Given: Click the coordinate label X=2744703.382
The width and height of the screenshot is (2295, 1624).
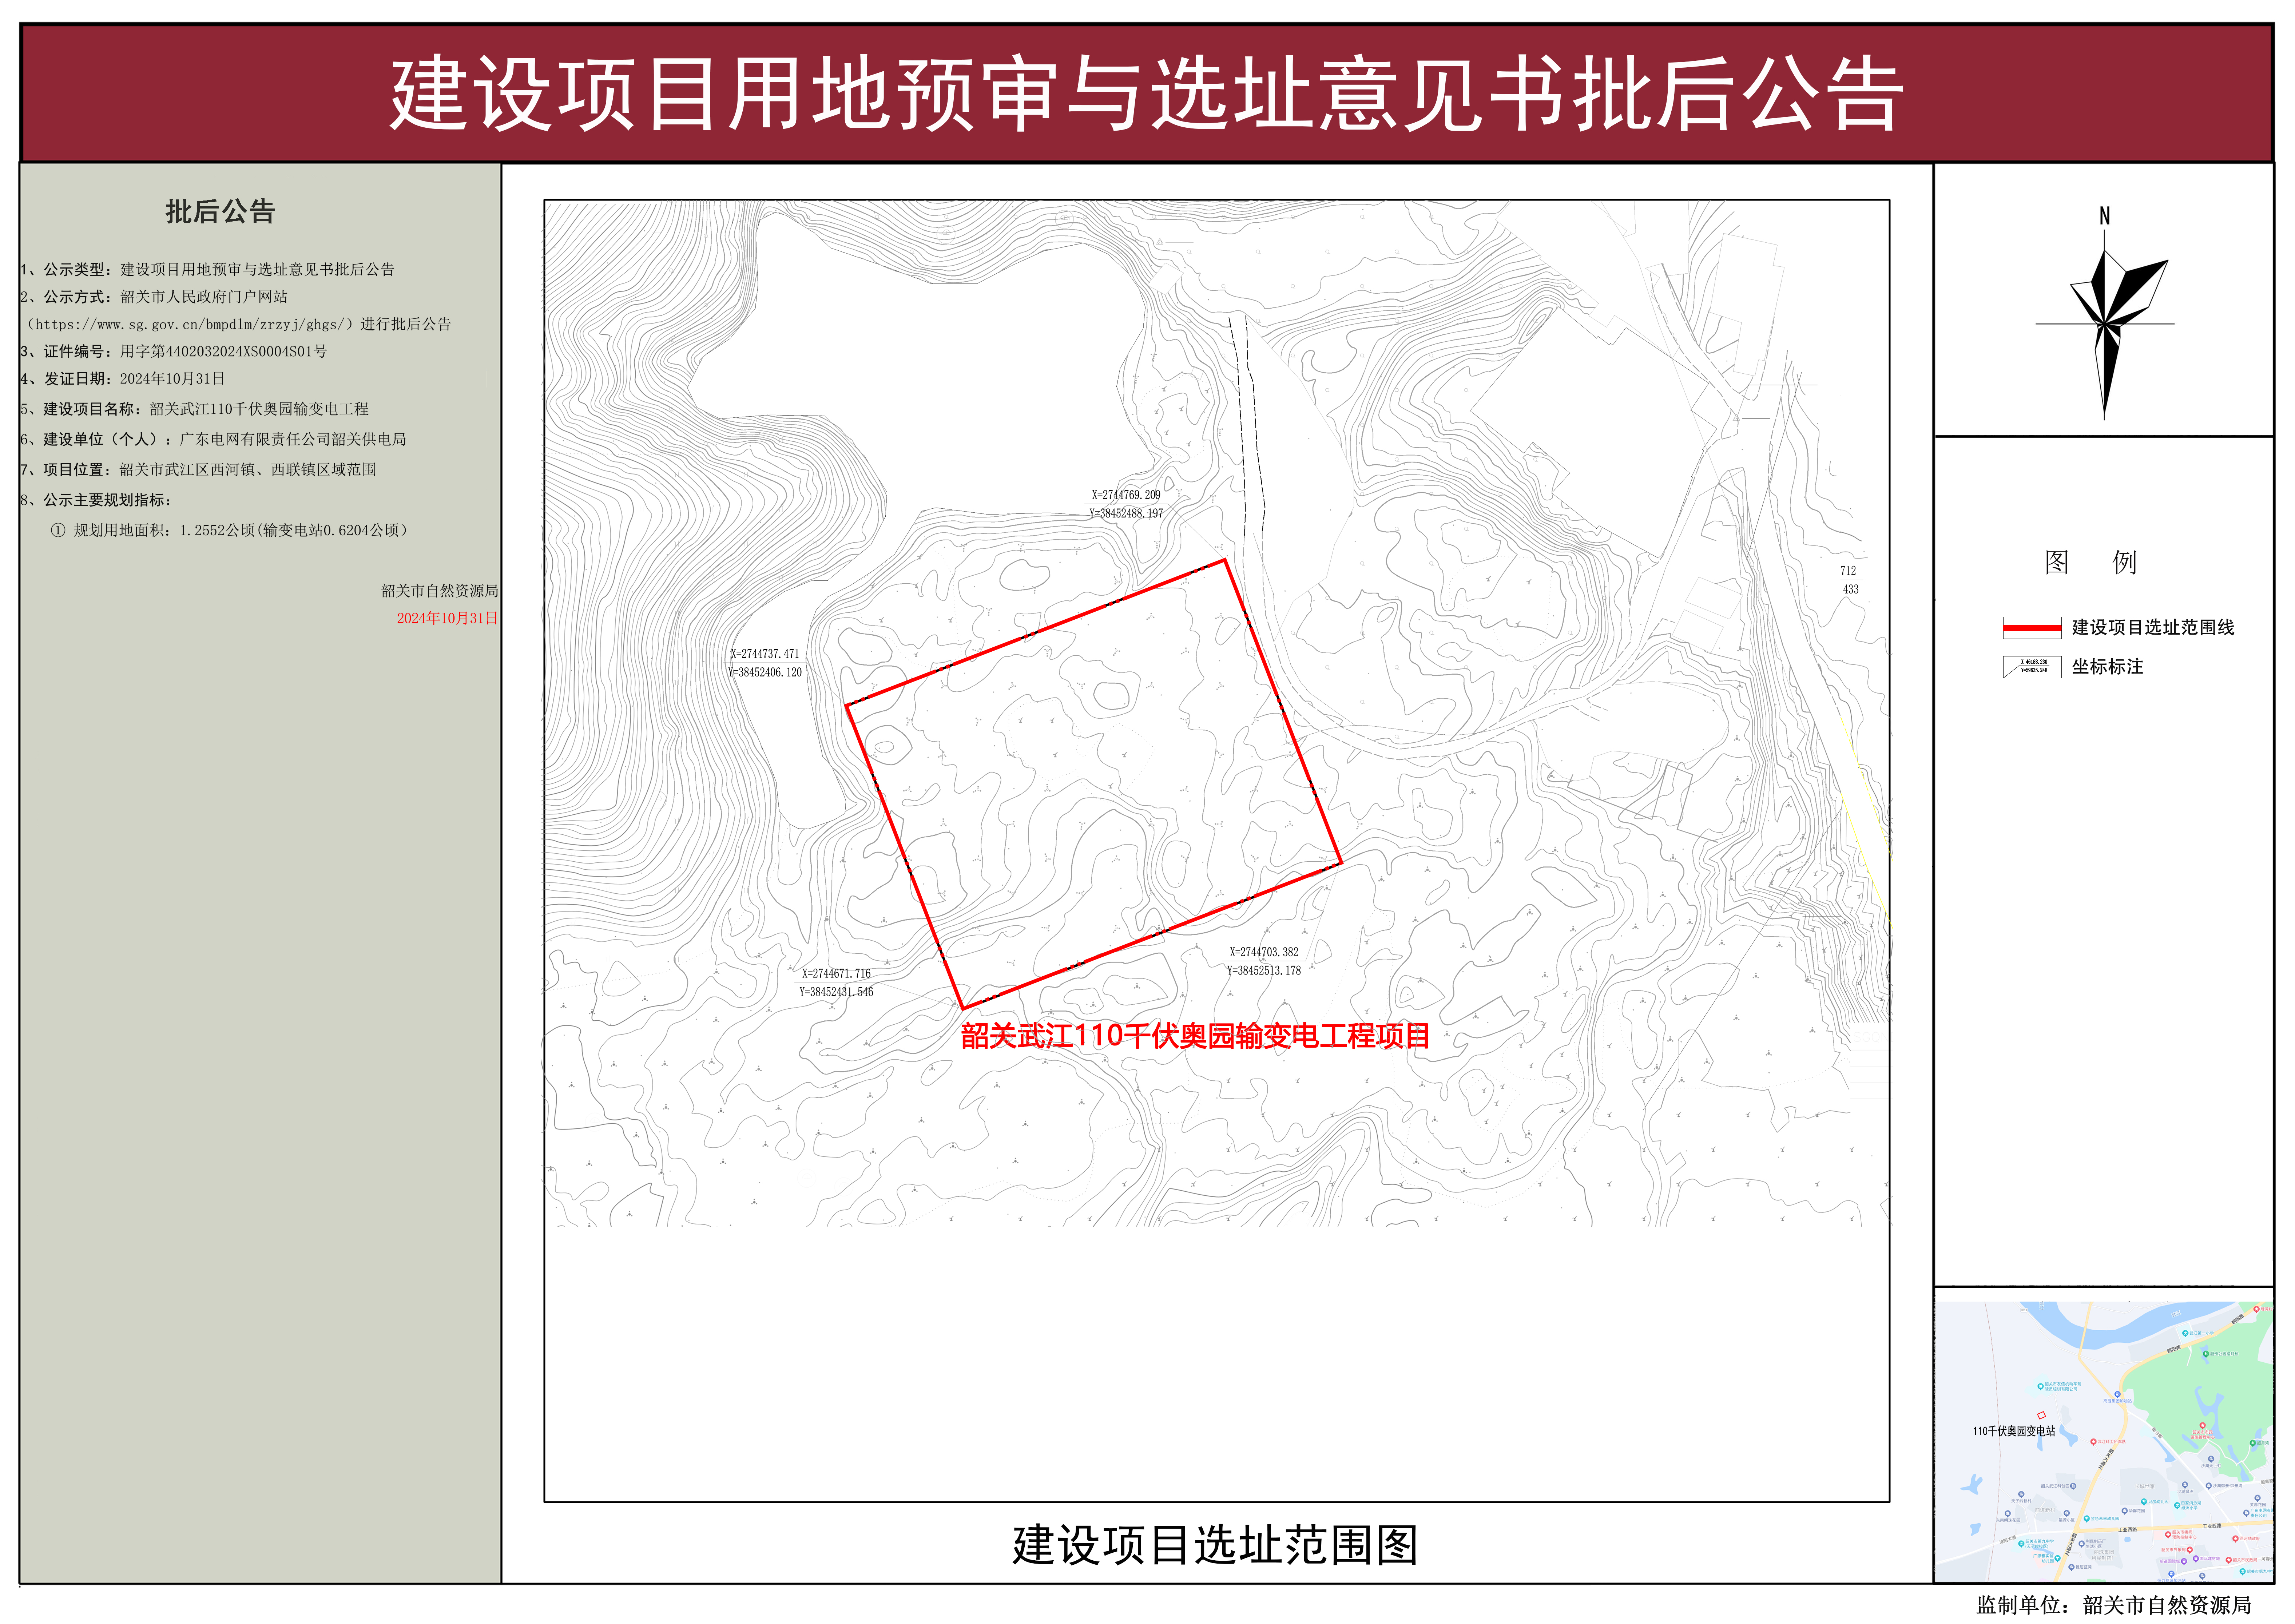Looking at the screenshot, I should point(1264,952).
